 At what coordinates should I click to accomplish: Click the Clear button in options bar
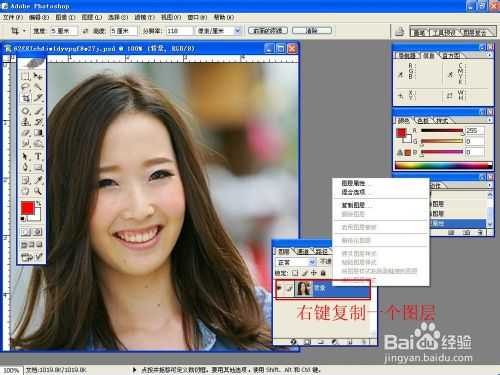312,31
